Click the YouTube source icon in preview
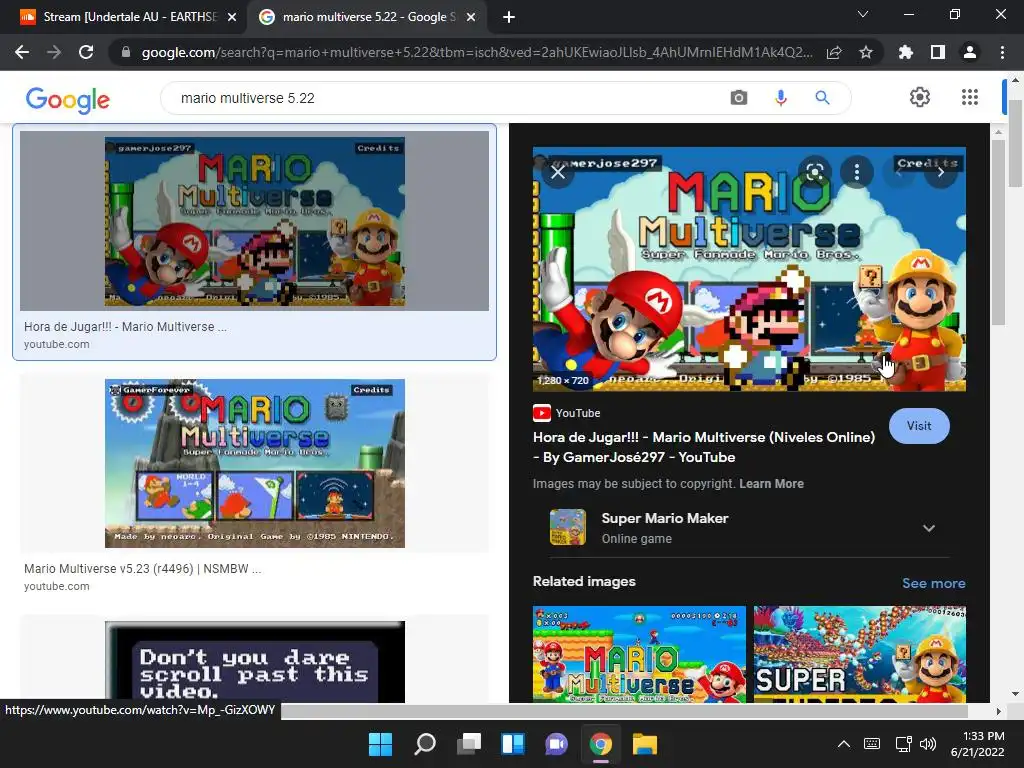The height and width of the screenshot is (768, 1024). [x=541, y=413]
